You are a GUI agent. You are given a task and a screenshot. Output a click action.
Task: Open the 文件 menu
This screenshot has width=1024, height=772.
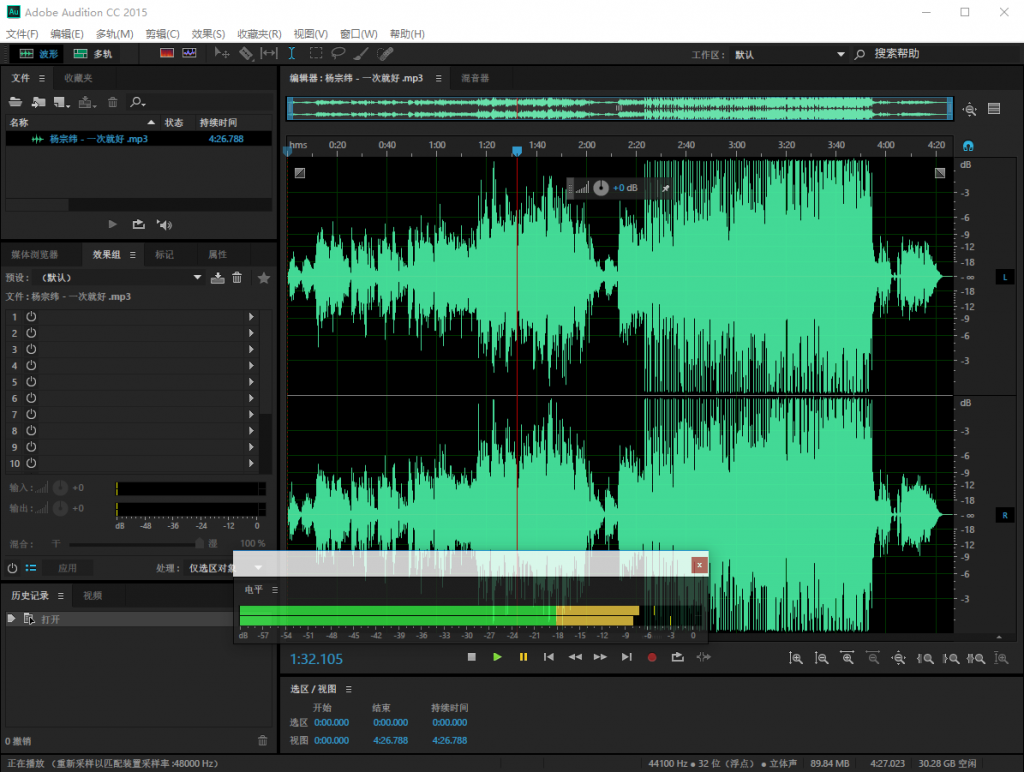22,34
